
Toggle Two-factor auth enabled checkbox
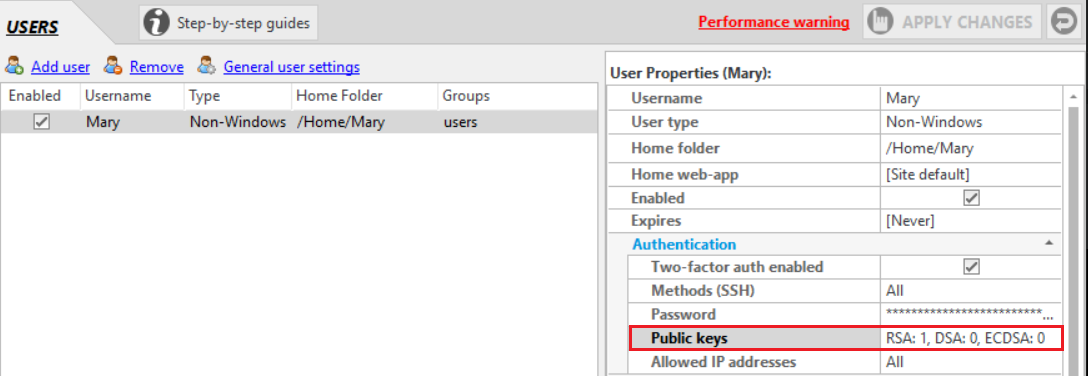[x=971, y=266]
